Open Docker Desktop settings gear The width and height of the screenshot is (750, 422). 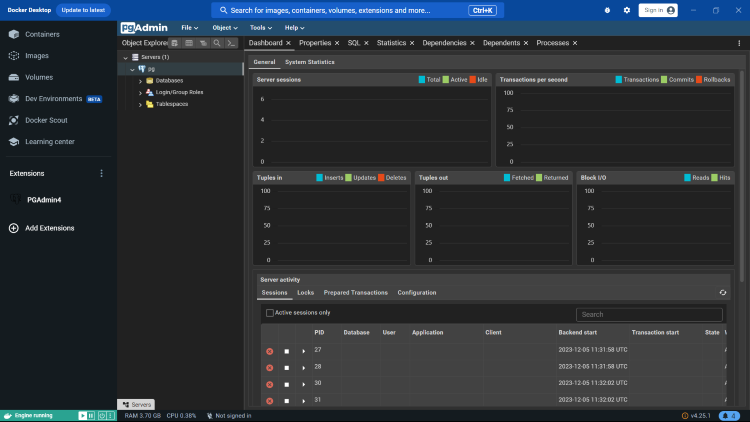click(627, 10)
